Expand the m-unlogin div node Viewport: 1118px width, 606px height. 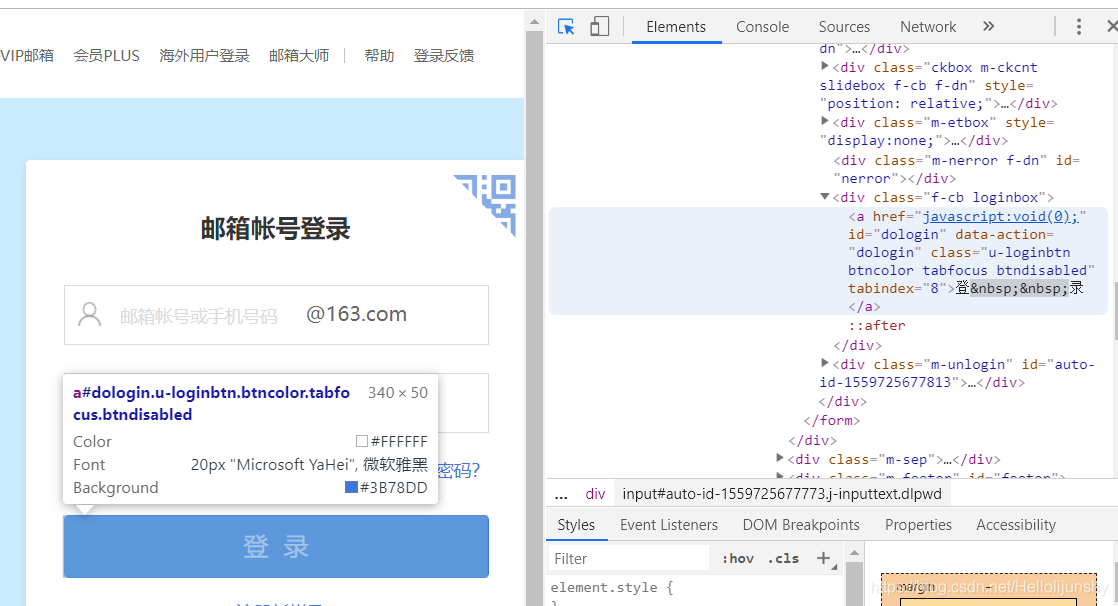pos(825,363)
